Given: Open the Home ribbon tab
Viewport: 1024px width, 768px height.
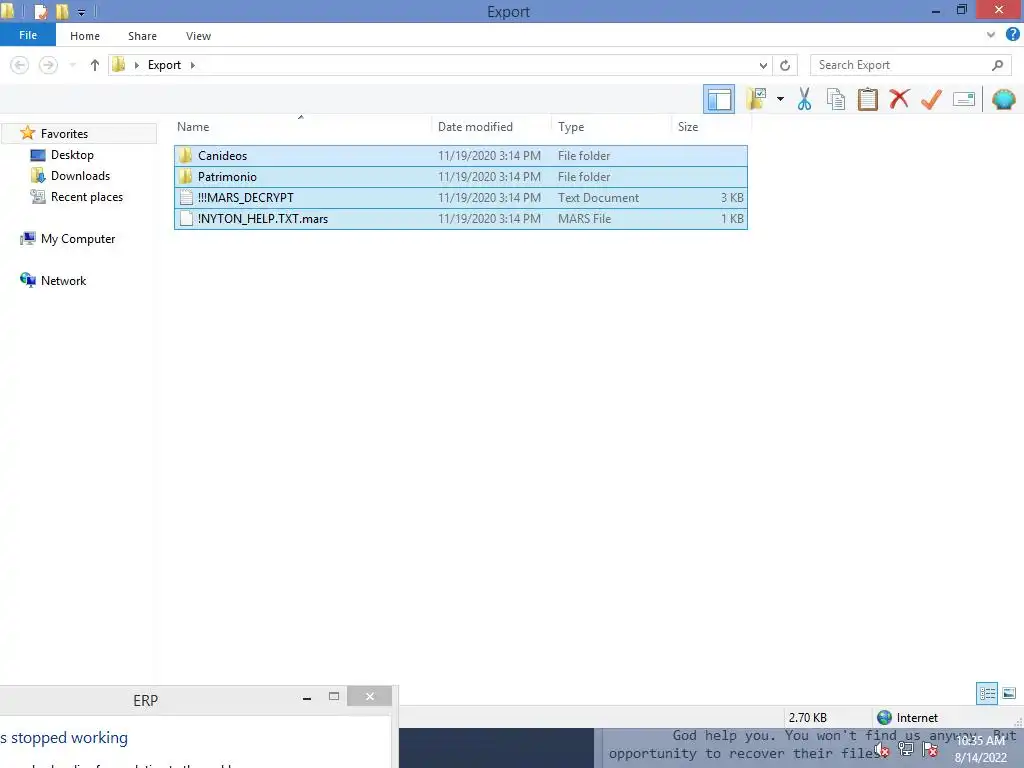Looking at the screenshot, I should [85, 36].
